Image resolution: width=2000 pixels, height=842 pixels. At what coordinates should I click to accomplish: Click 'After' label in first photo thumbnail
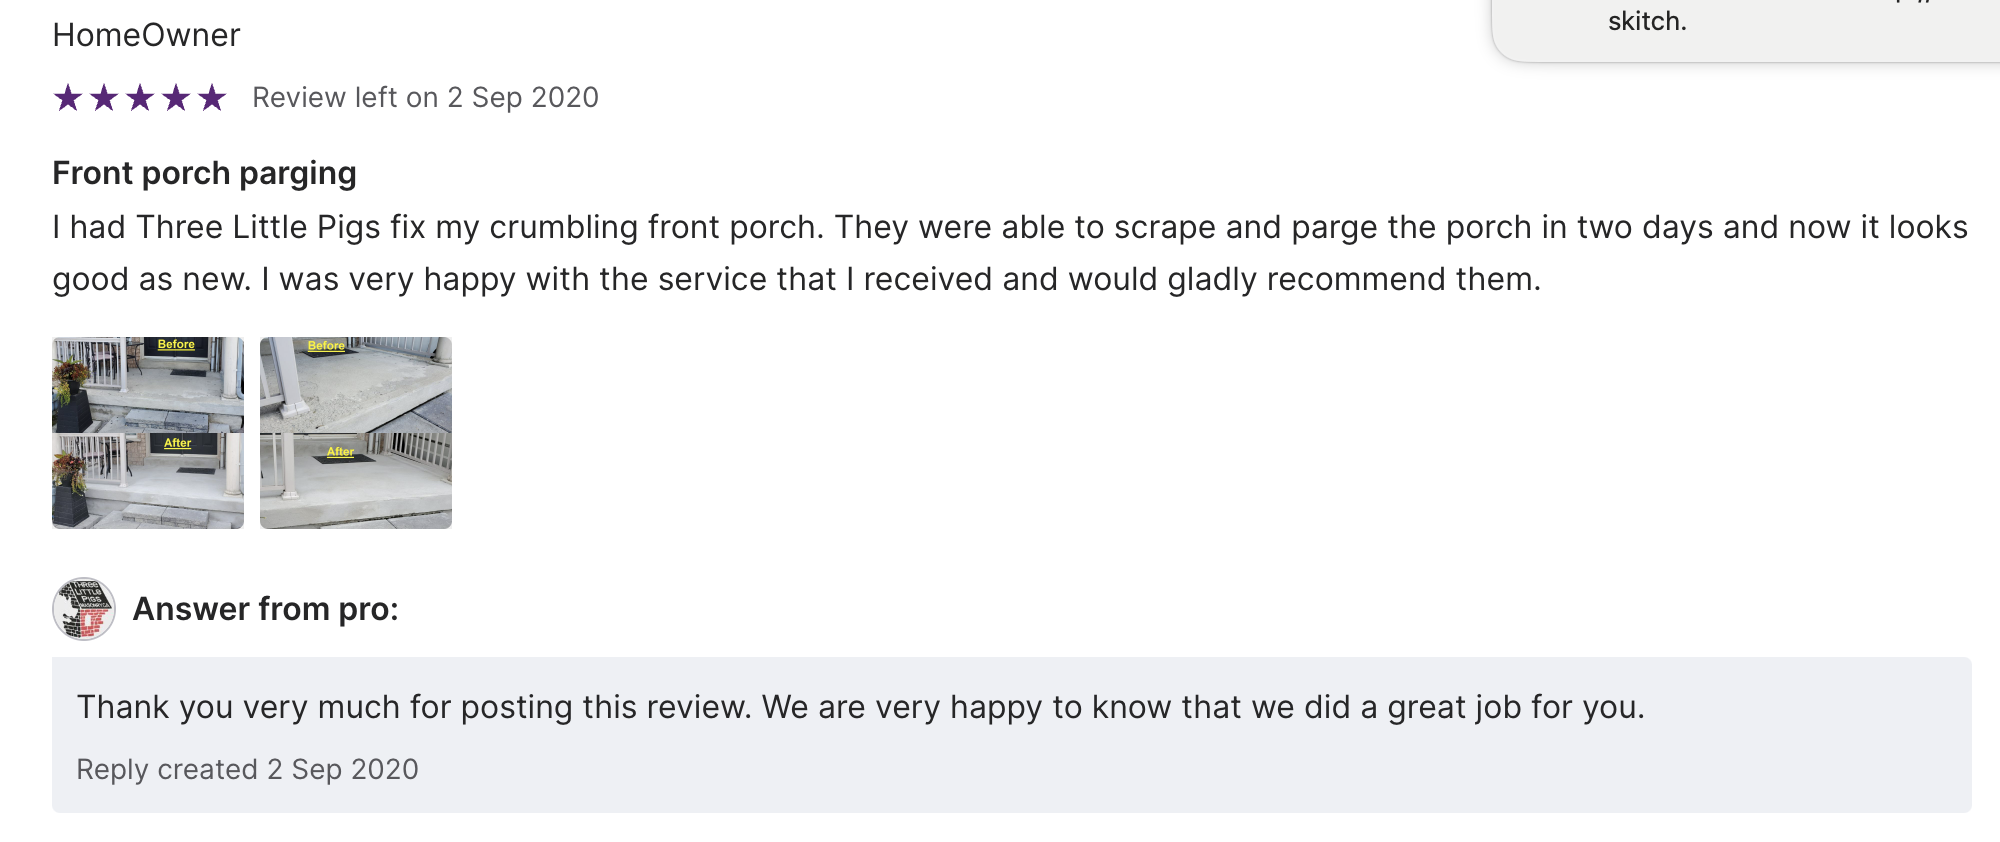177,443
